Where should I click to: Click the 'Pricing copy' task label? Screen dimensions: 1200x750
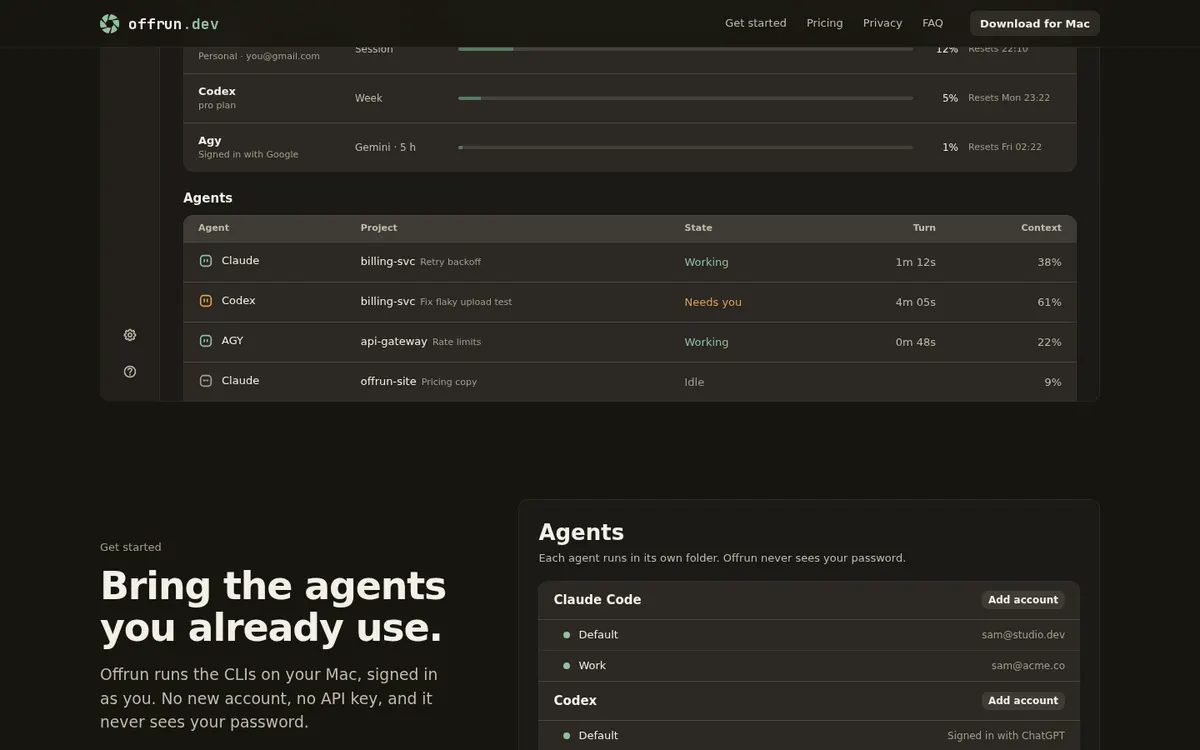pyautogui.click(x=449, y=382)
